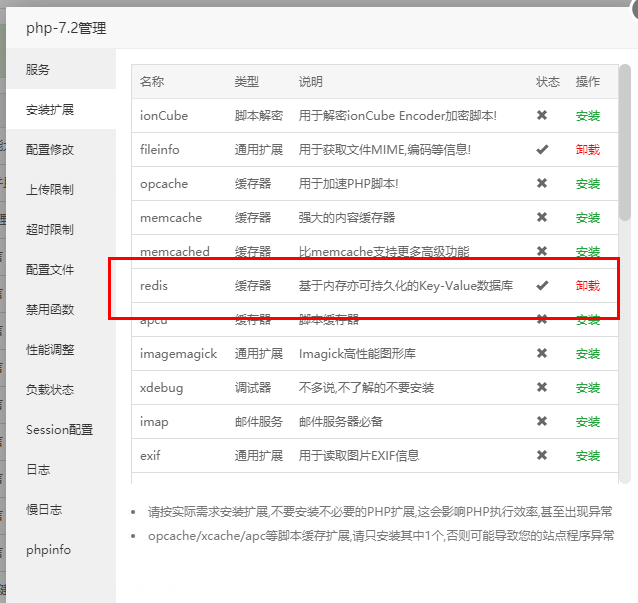Open 禁用函数 sidebar item

click(x=50, y=310)
